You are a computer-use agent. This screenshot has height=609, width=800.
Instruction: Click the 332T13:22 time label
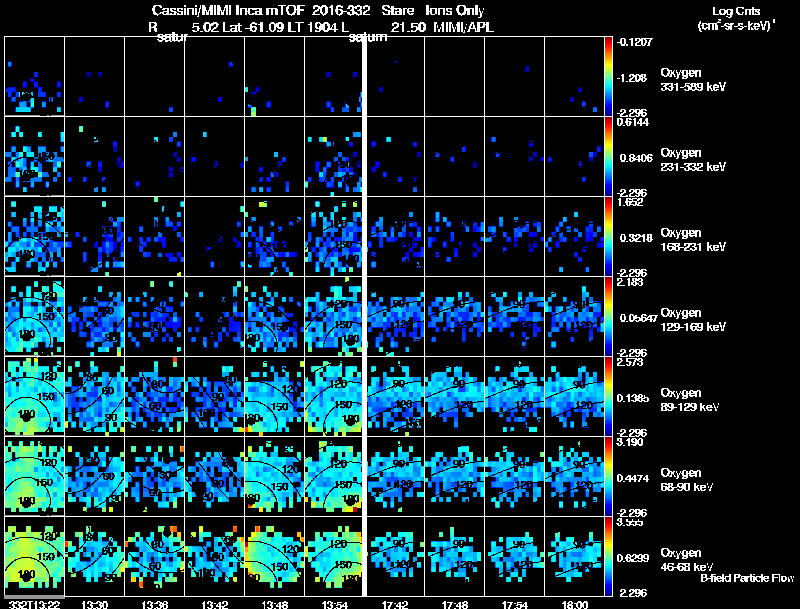(35, 604)
